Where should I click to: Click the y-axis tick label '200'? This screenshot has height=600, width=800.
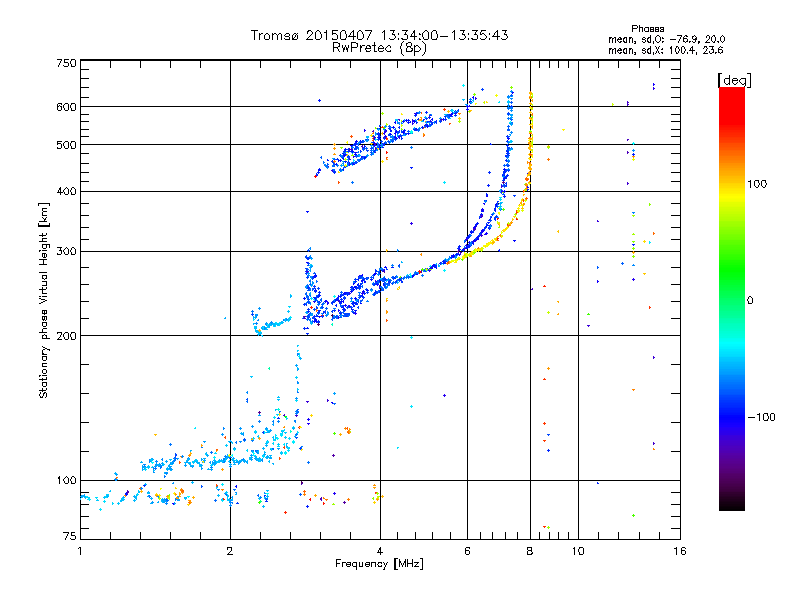click(x=66, y=336)
